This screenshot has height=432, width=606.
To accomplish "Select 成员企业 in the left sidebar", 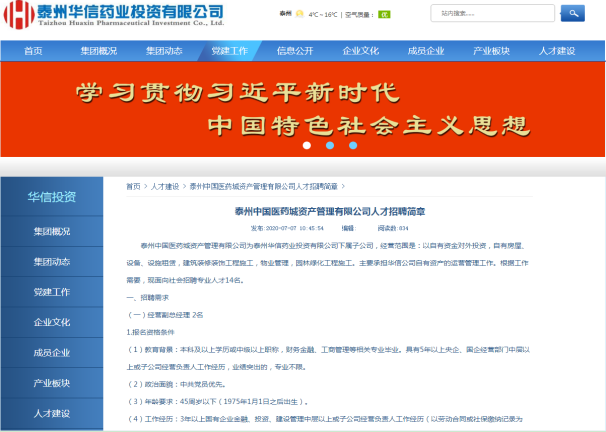I will tap(52, 352).
